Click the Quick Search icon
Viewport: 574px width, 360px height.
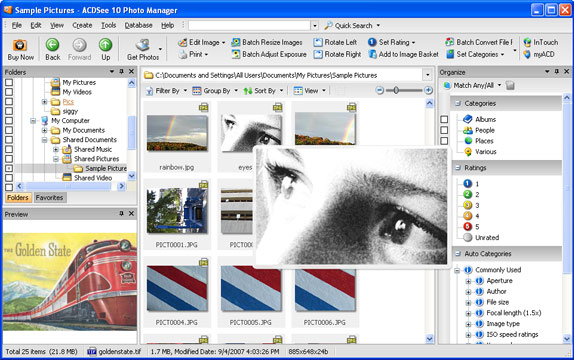click(328, 25)
